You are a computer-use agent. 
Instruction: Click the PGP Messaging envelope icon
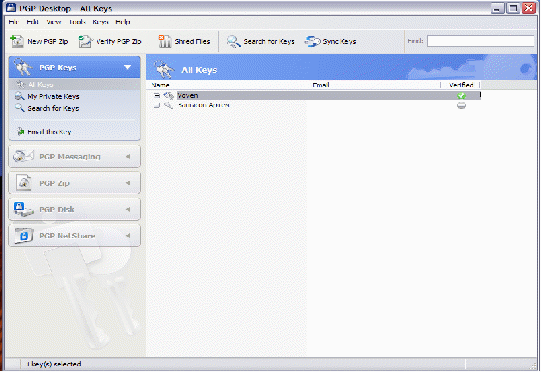23,156
